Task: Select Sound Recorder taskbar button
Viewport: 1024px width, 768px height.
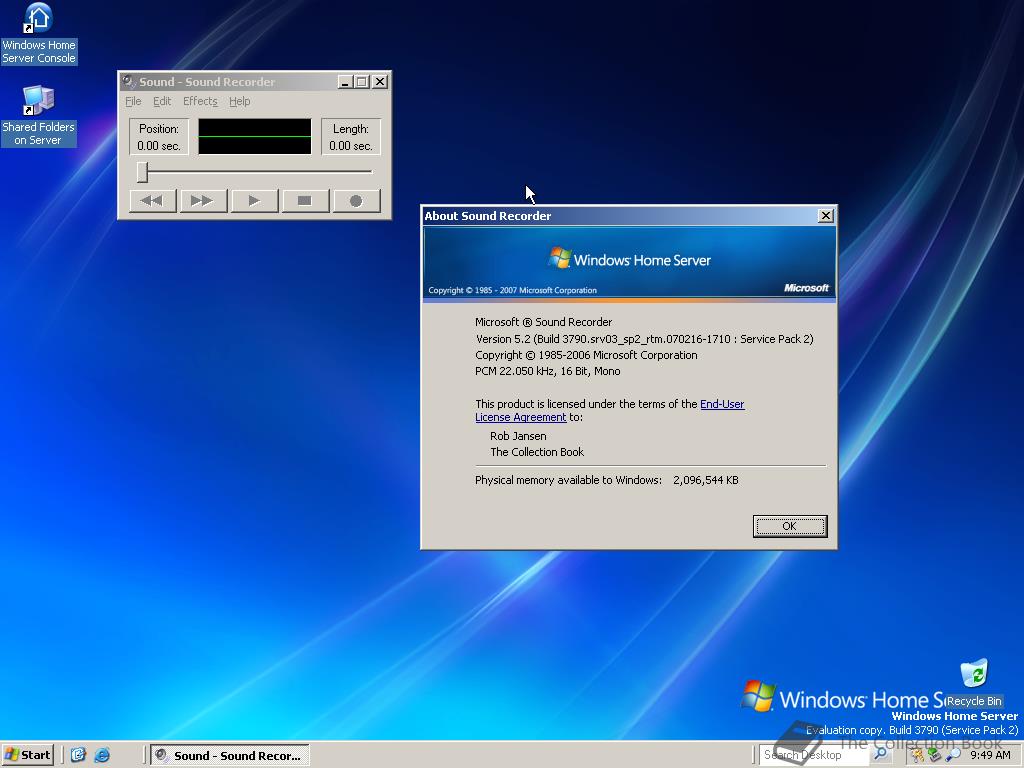Action: coord(230,756)
